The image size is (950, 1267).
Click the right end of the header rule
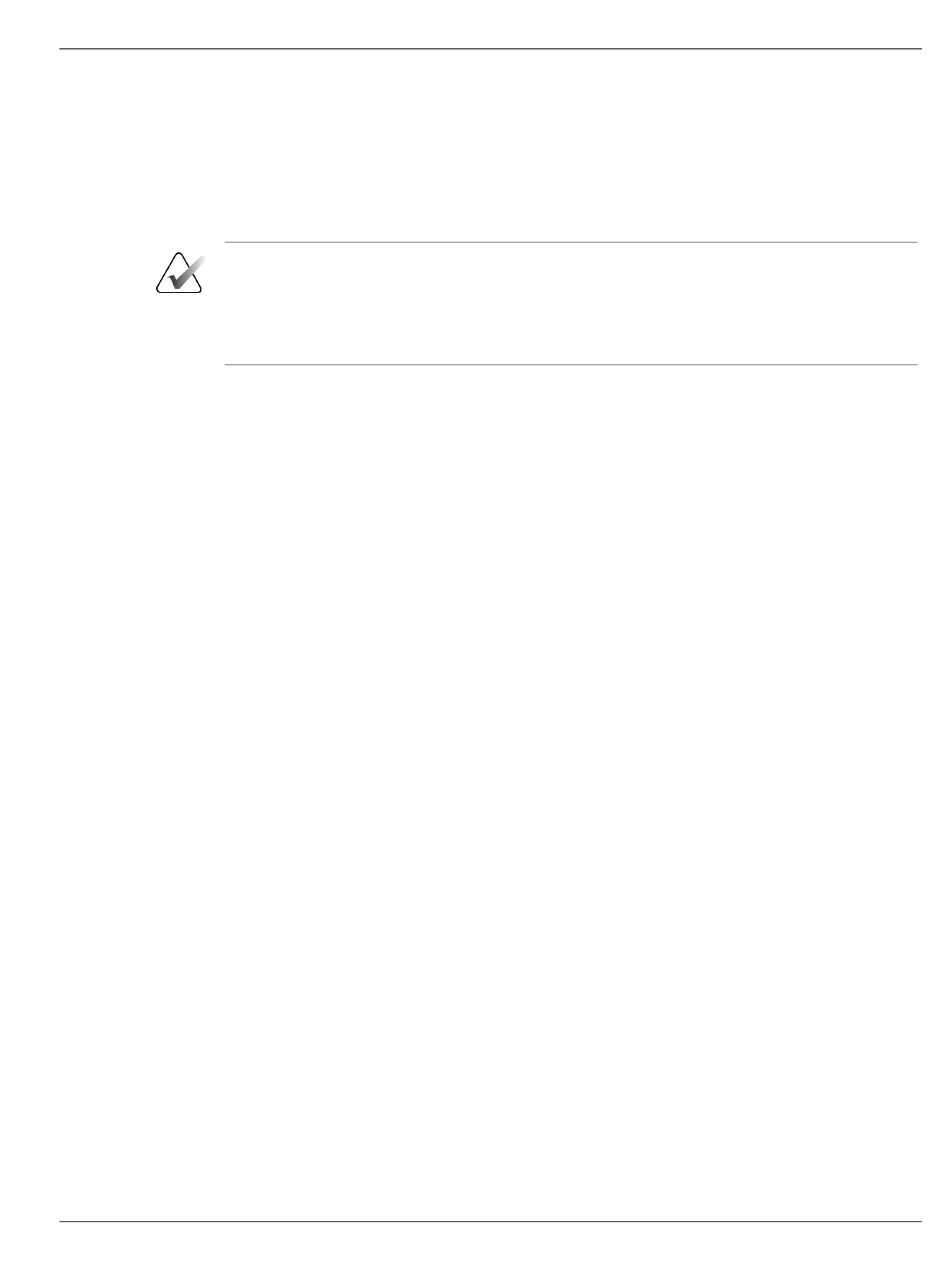pyautogui.click(x=918, y=48)
